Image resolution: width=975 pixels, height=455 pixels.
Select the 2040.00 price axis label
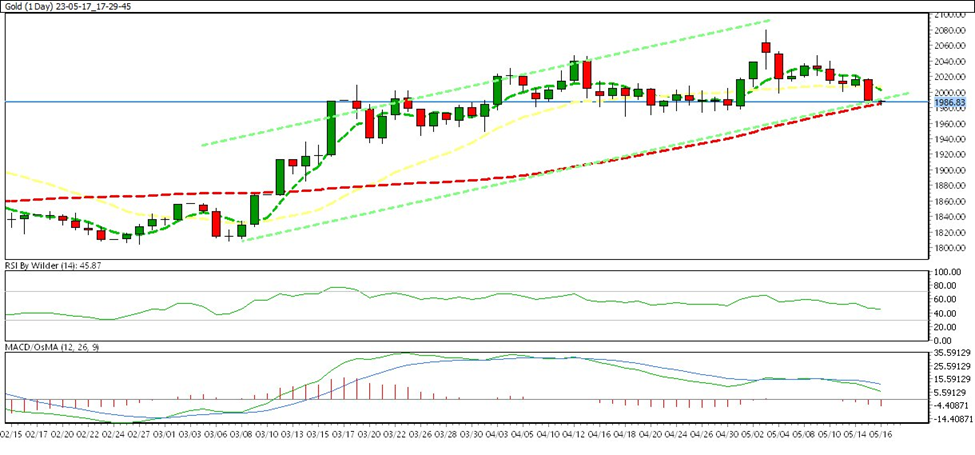[x=949, y=62]
